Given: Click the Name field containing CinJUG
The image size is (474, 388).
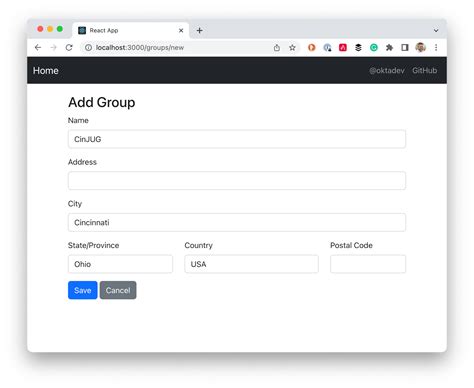Looking at the screenshot, I should (x=237, y=139).
